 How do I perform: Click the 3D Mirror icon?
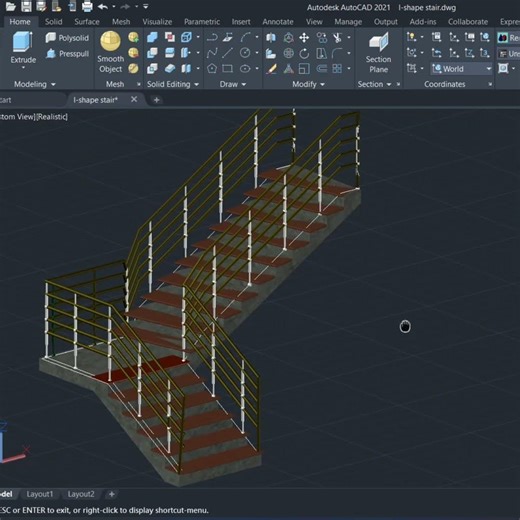(271, 37)
